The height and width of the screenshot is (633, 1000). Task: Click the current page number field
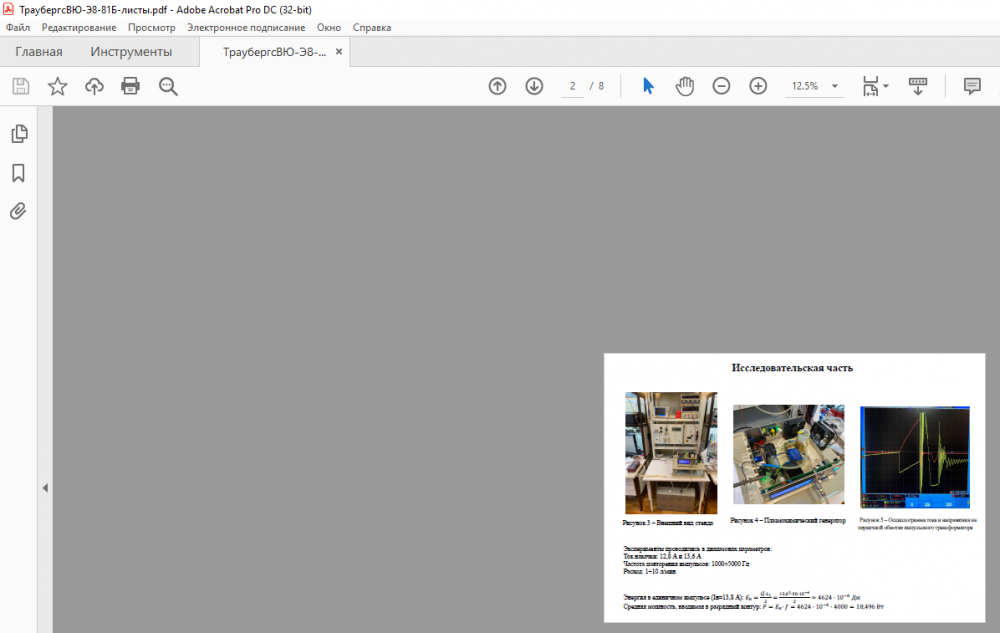pos(572,86)
